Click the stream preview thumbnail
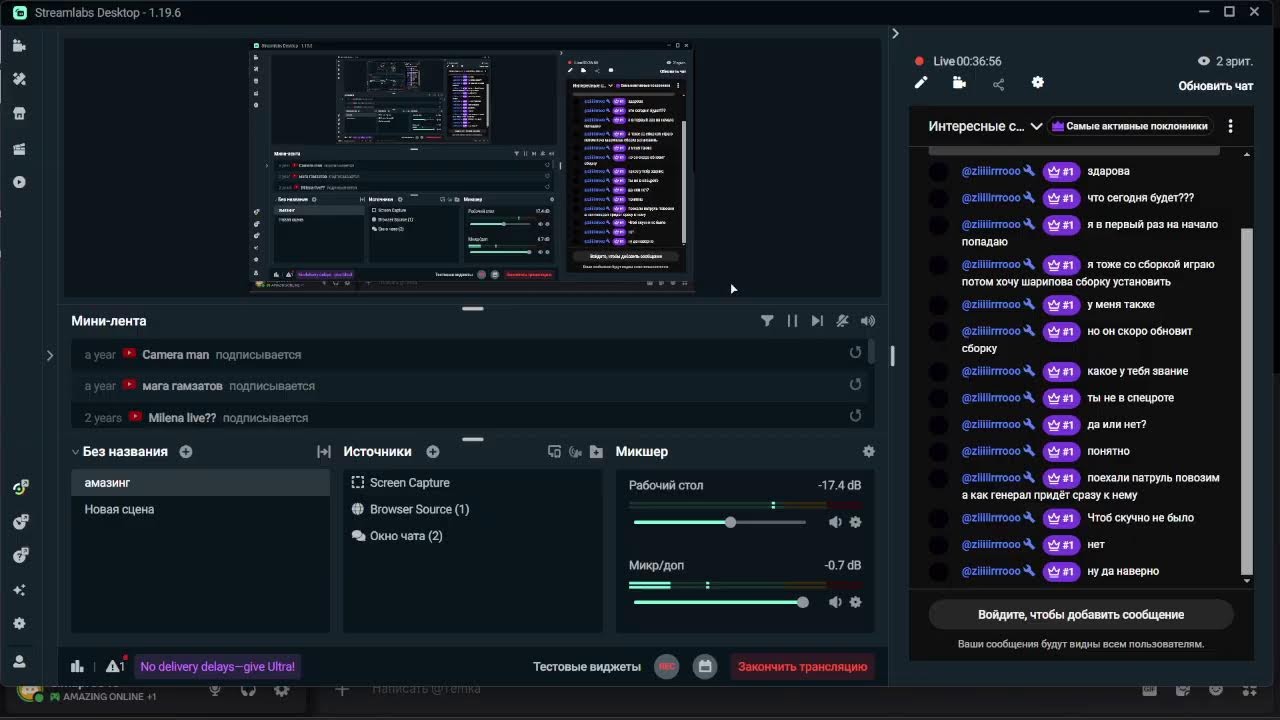This screenshot has width=1280, height=720. [x=471, y=167]
